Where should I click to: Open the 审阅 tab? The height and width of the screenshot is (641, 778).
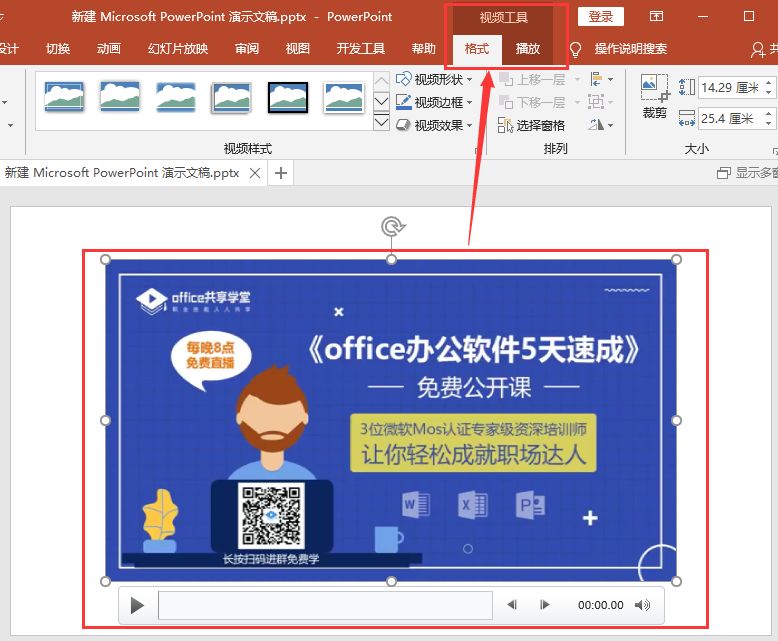[x=247, y=49]
